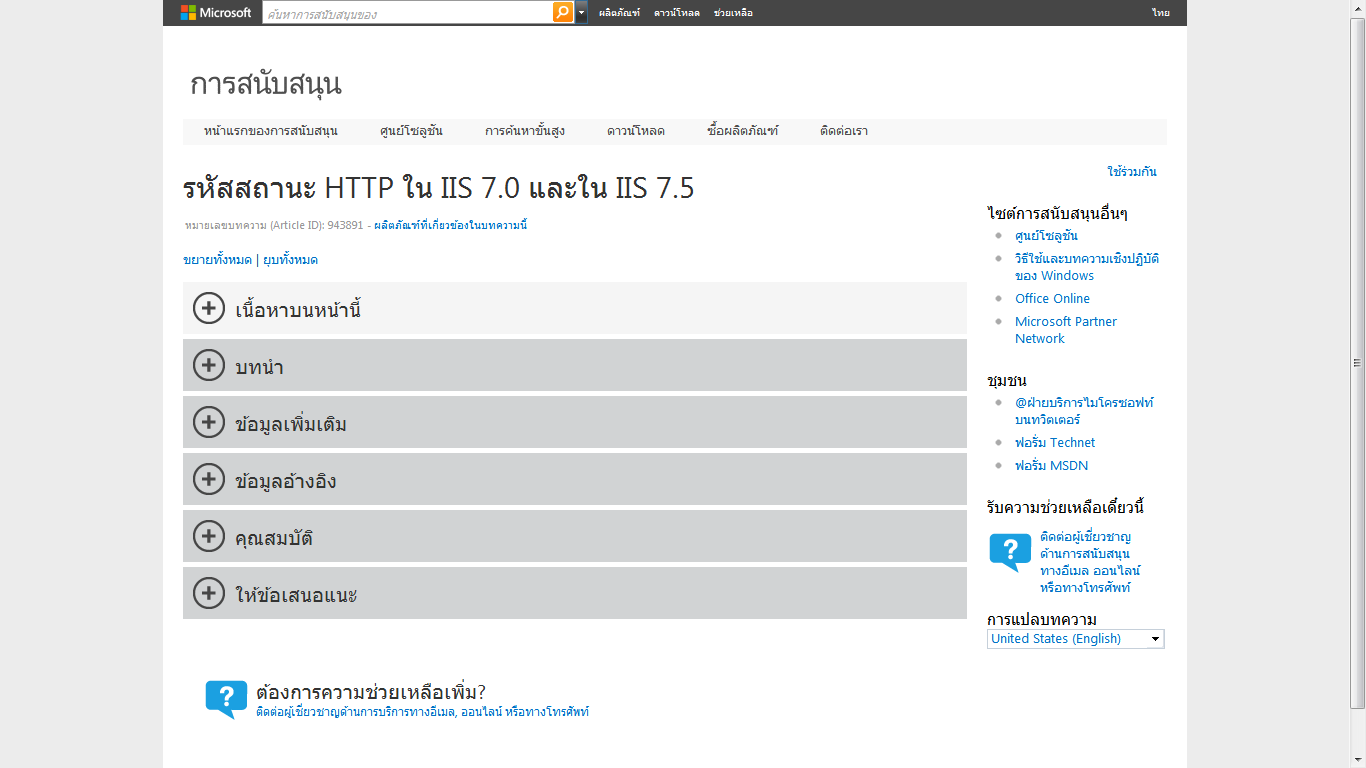Open the ฟอรัม Technet link
This screenshot has width=1366, height=768.
(x=1055, y=443)
